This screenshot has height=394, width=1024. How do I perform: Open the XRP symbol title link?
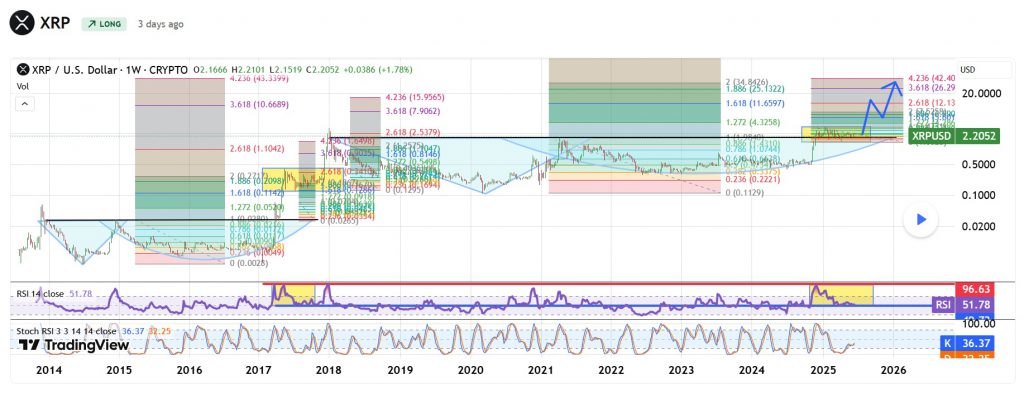click(55, 24)
